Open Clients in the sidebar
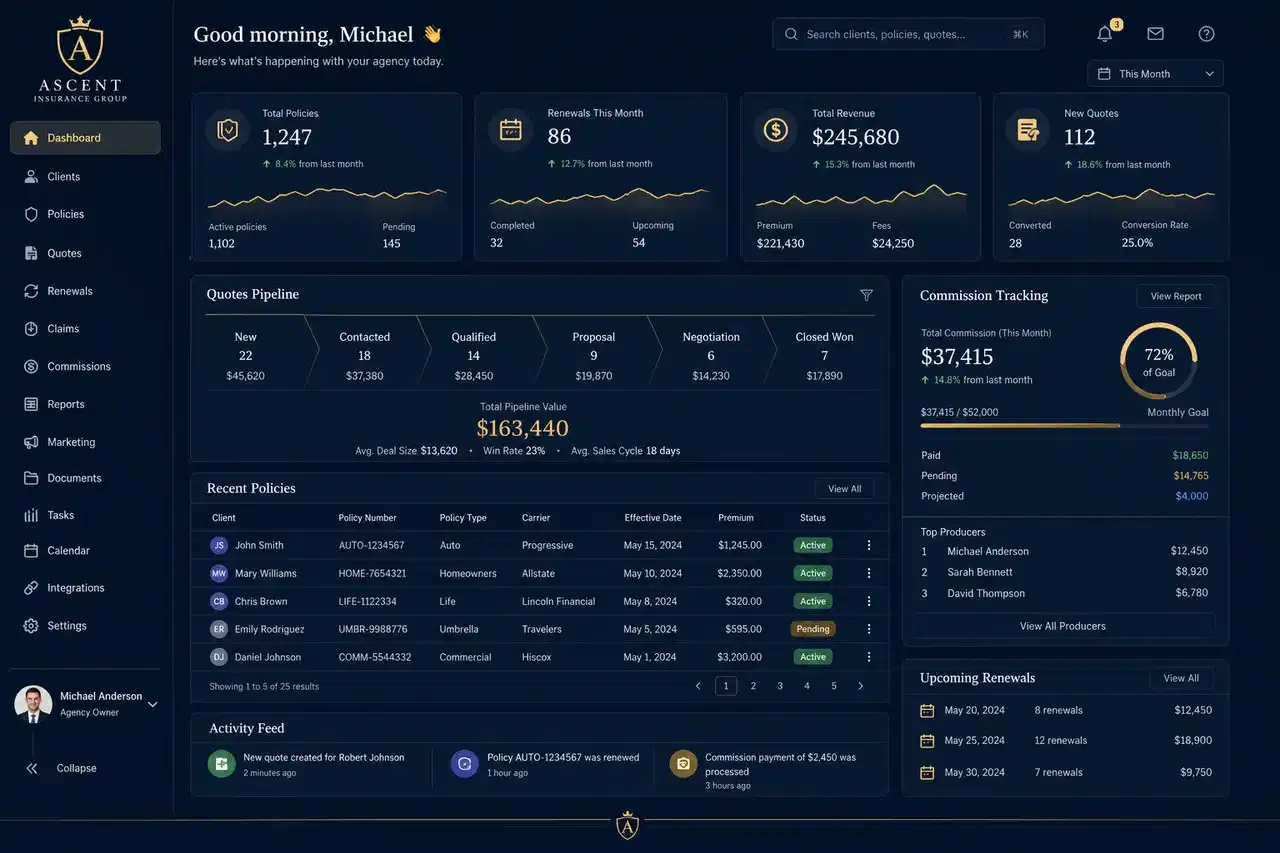This screenshot has width=1280, height=853. 85,176
